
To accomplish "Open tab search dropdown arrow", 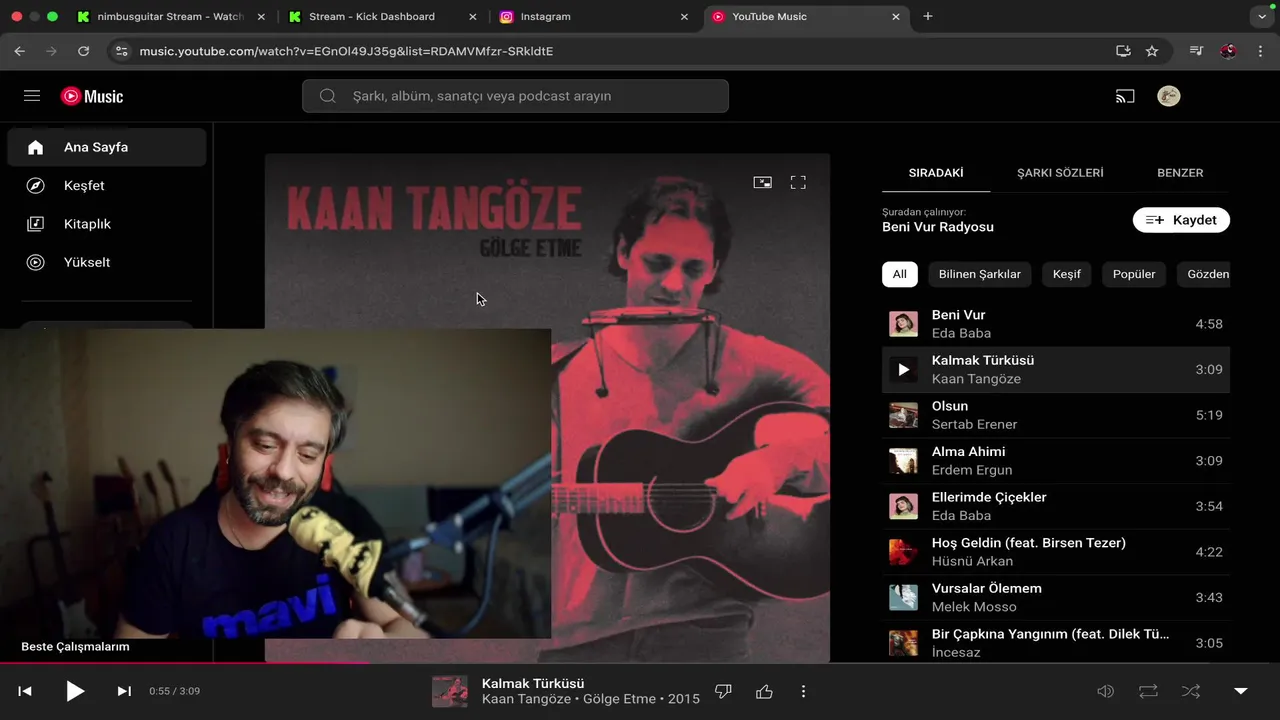I will (1260, 17).
